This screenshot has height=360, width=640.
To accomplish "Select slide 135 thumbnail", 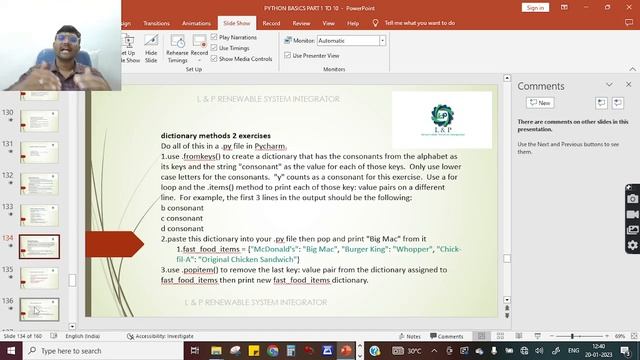I will tap(39, 278).
